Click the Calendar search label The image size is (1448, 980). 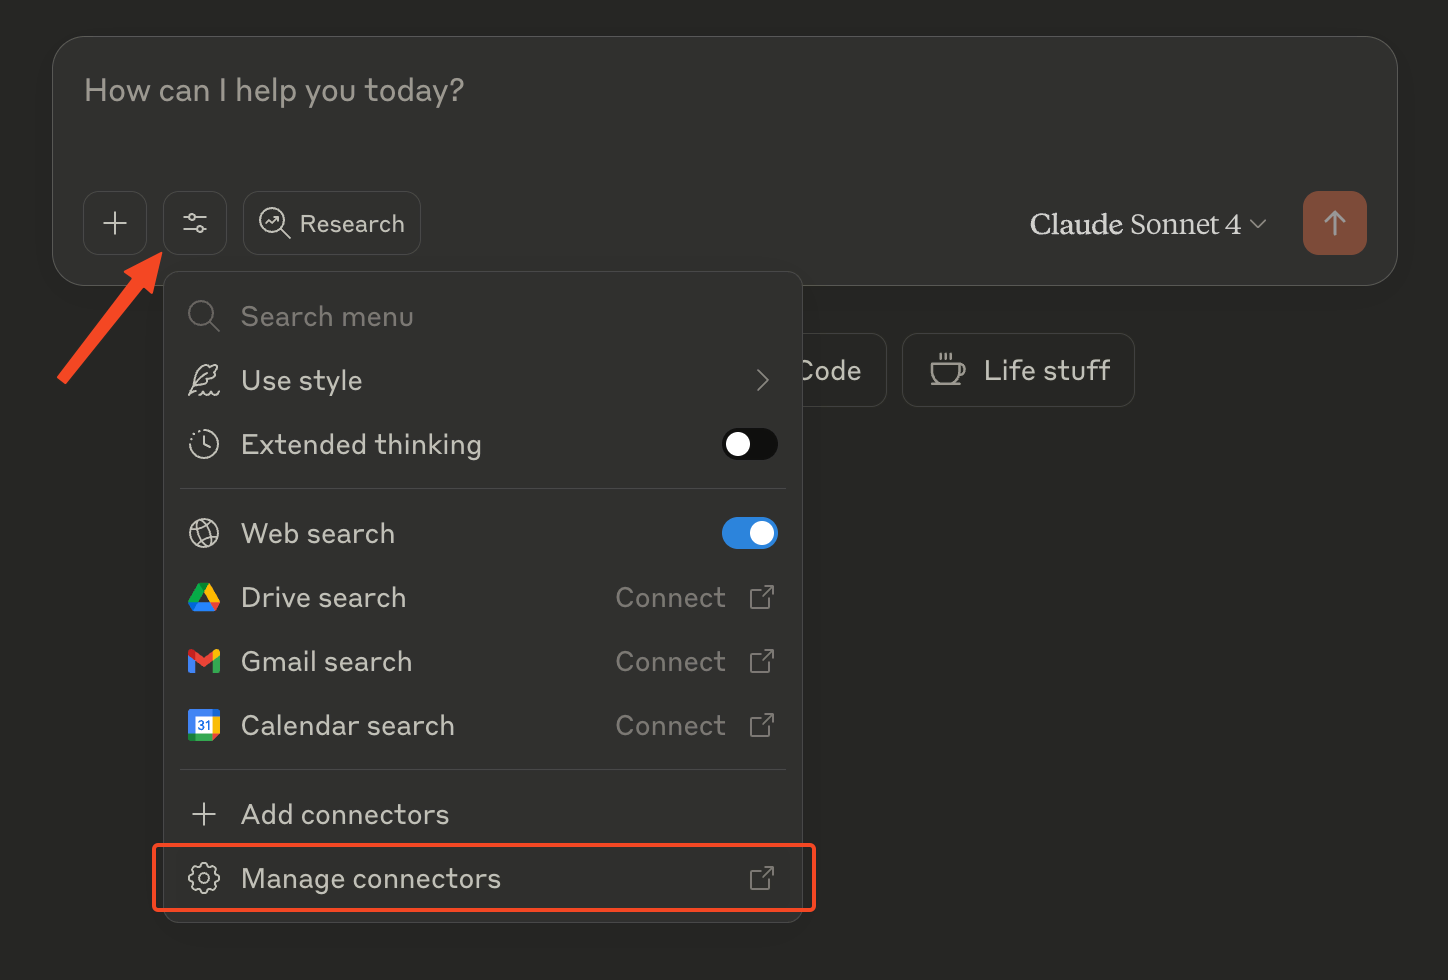[348, 726]
